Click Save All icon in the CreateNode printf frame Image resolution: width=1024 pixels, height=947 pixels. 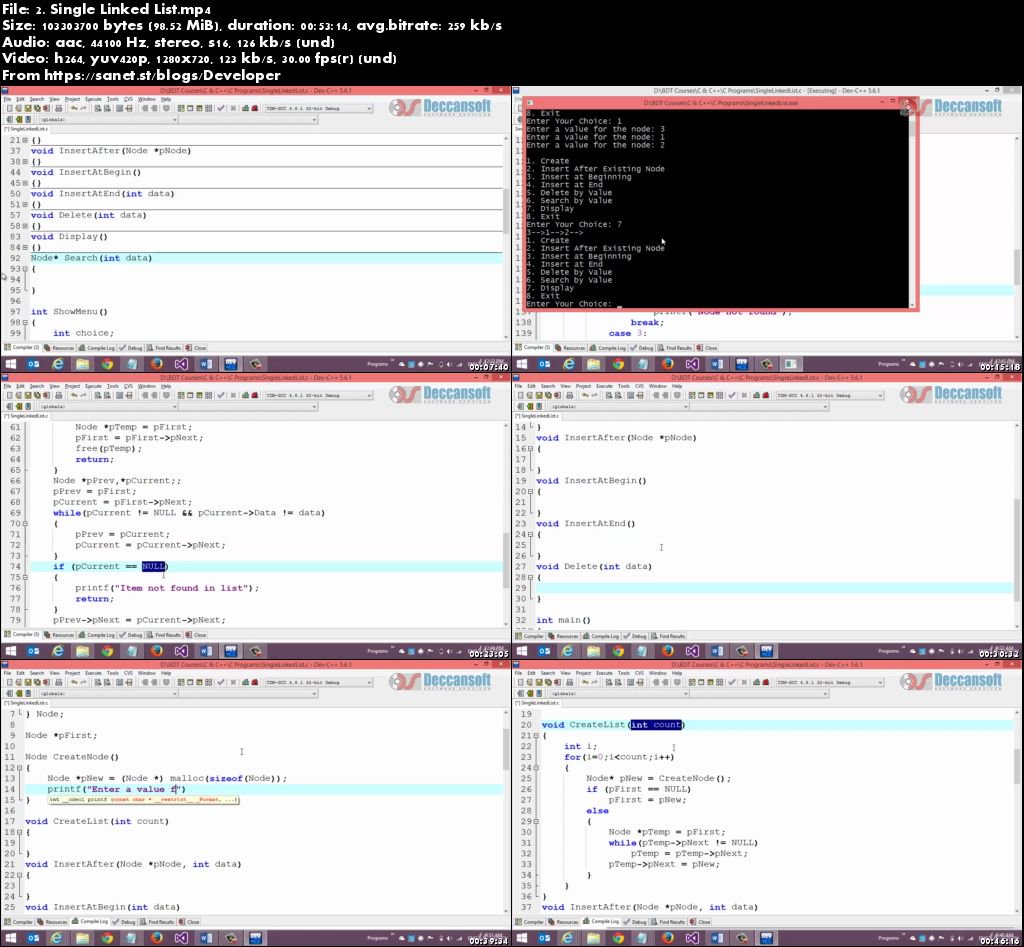pos(37,682)
